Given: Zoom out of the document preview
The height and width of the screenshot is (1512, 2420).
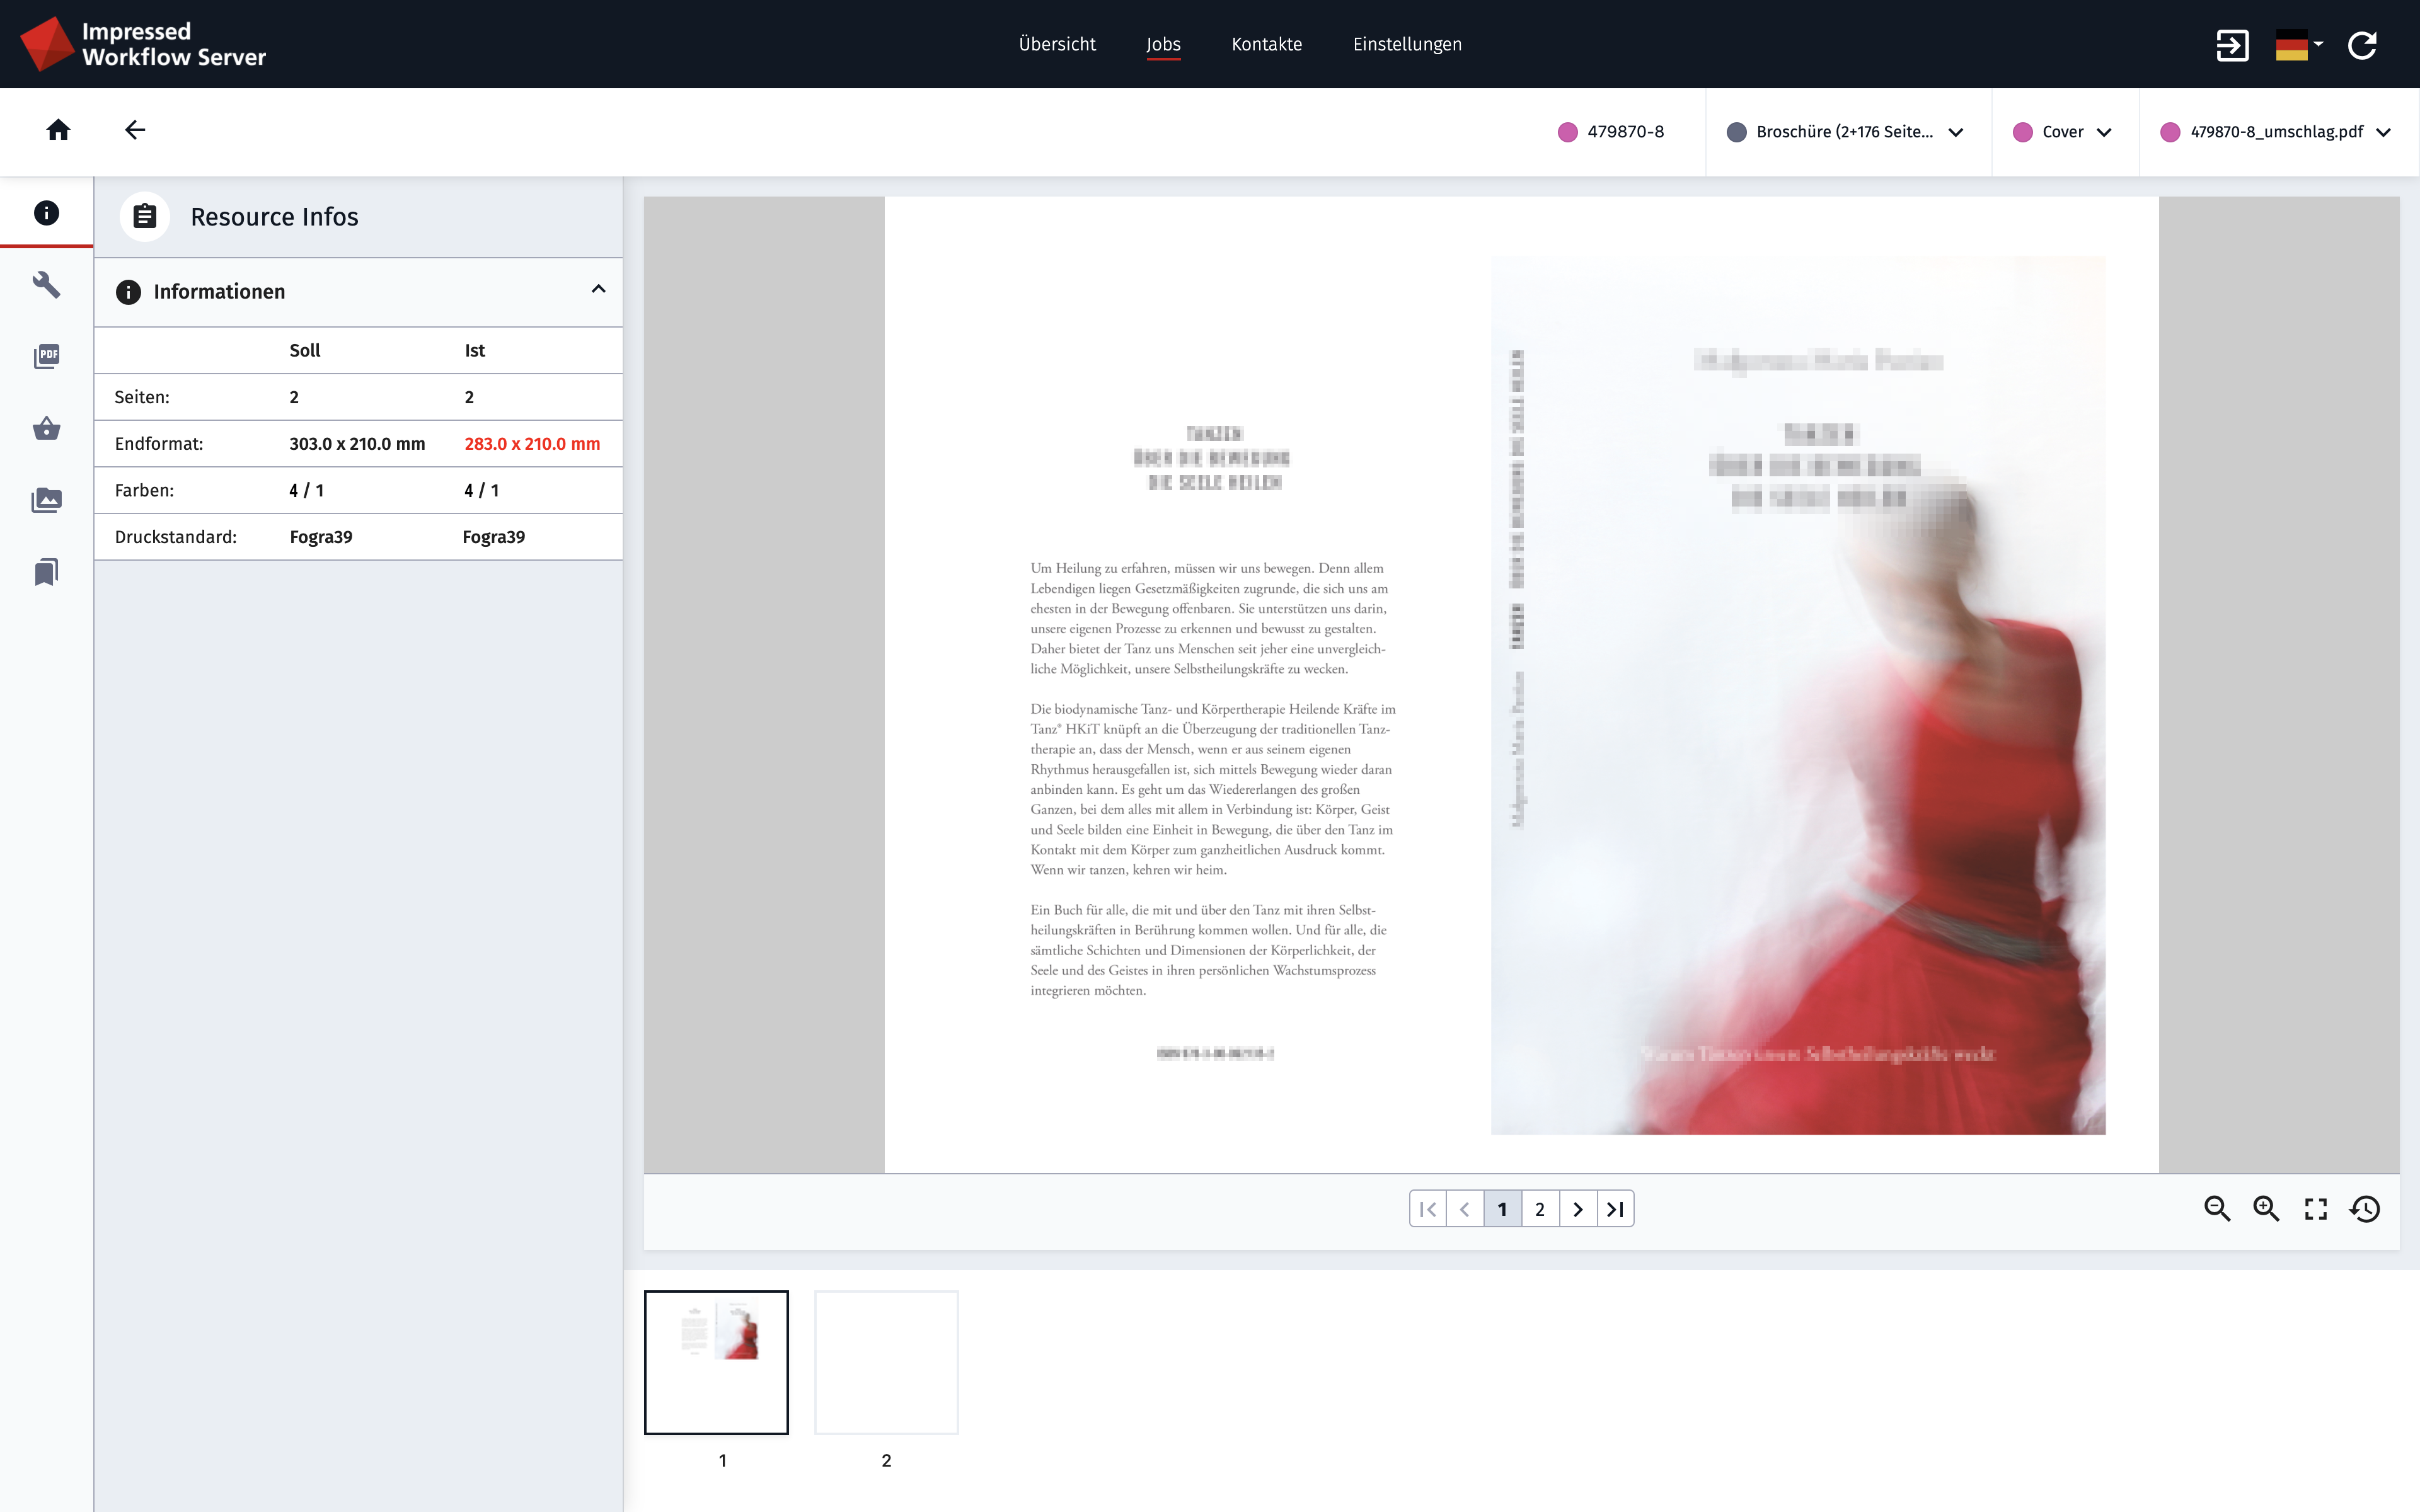Looking at the screenshot, I should [2219, 1208].
